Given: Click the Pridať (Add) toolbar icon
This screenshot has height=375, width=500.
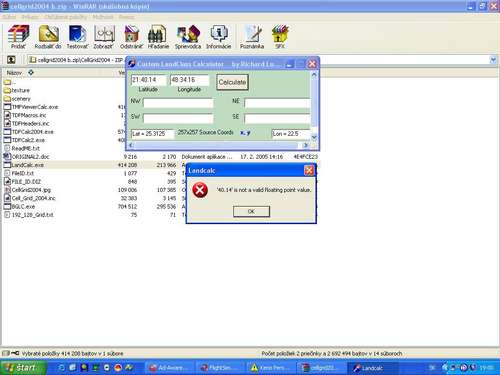Looking at the screenshot, I should click(18, 37).
